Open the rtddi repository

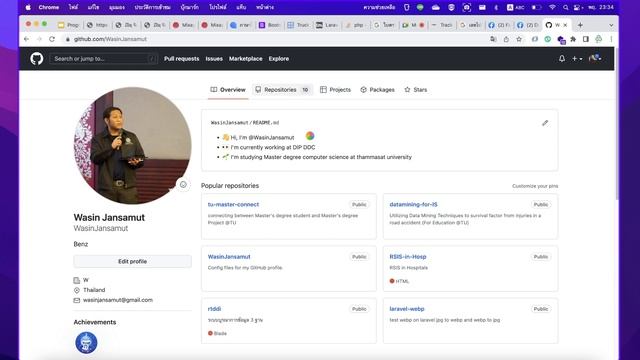(x=214, y=309)
